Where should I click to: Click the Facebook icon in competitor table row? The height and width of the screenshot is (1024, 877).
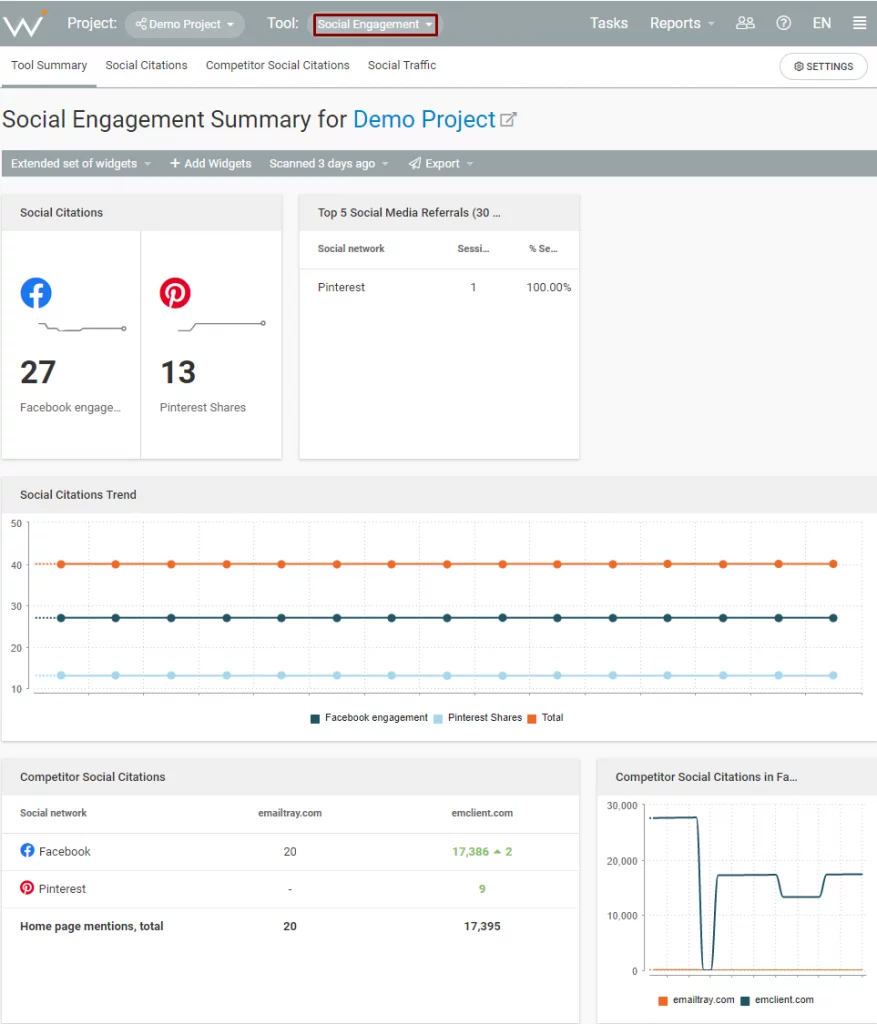click(27, 850)
